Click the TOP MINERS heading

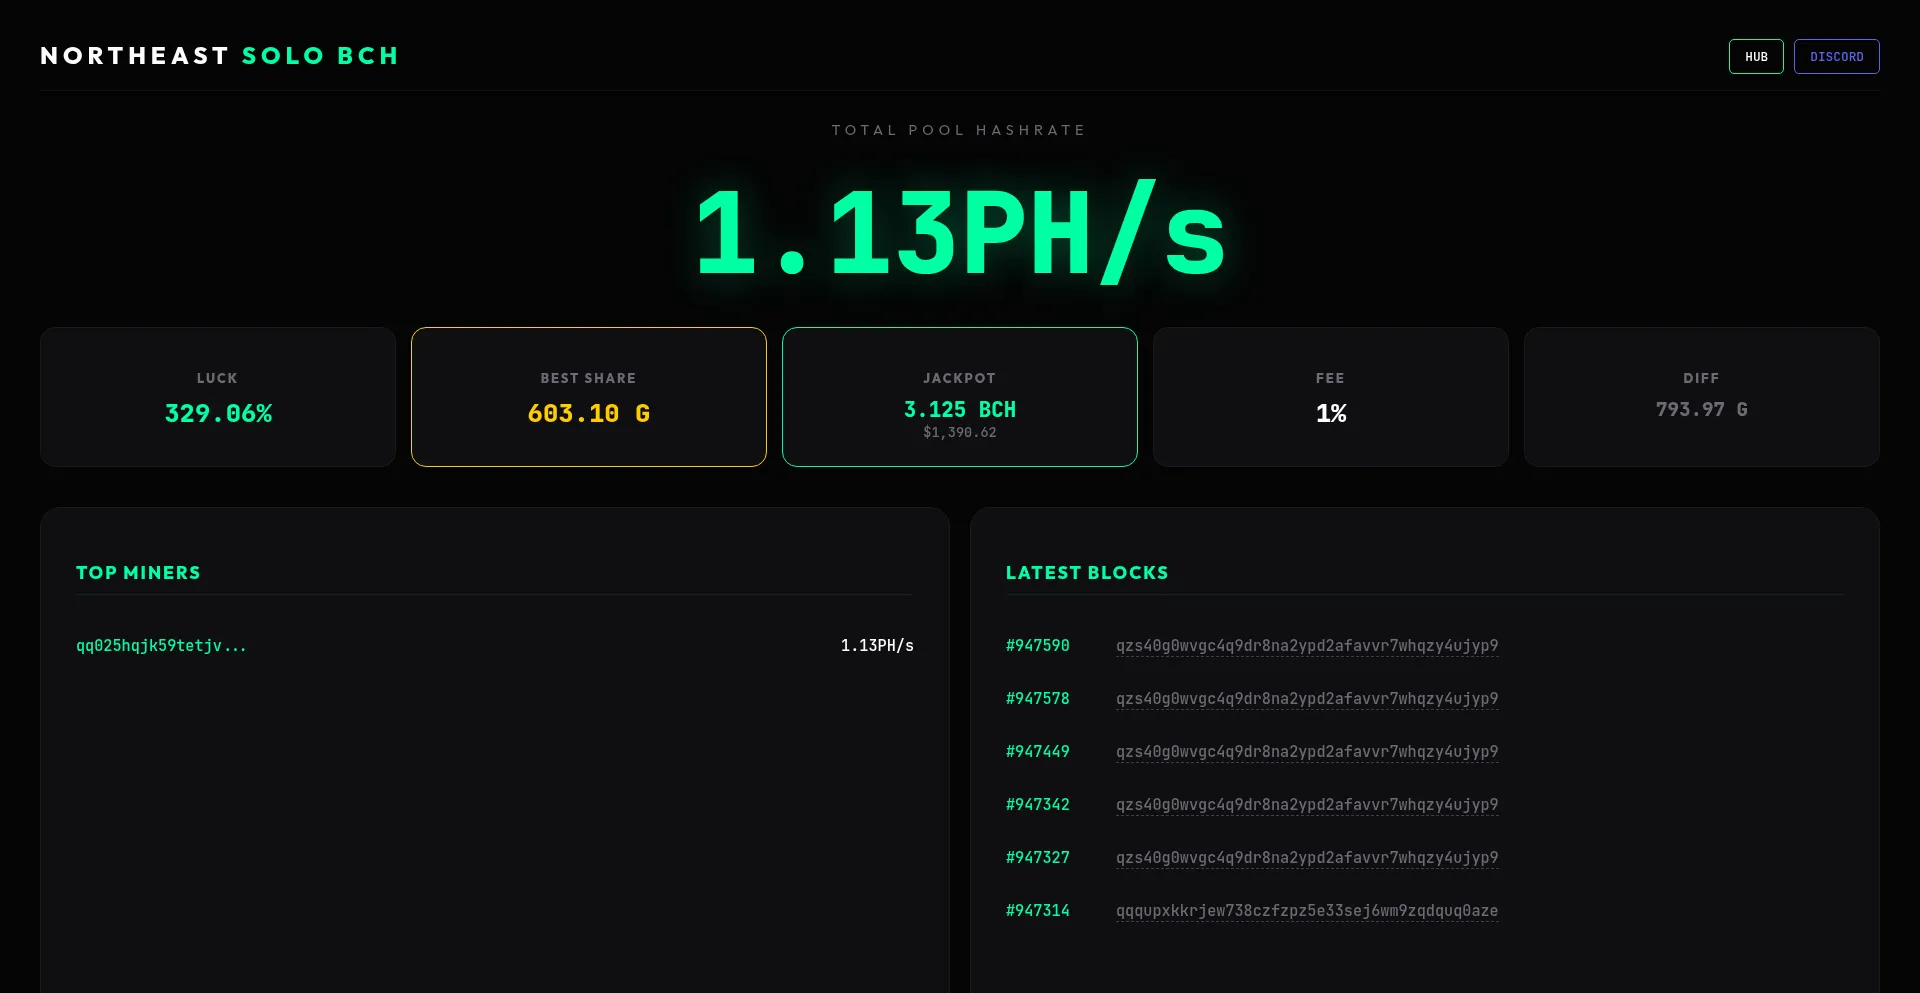(x=138, y=573)
